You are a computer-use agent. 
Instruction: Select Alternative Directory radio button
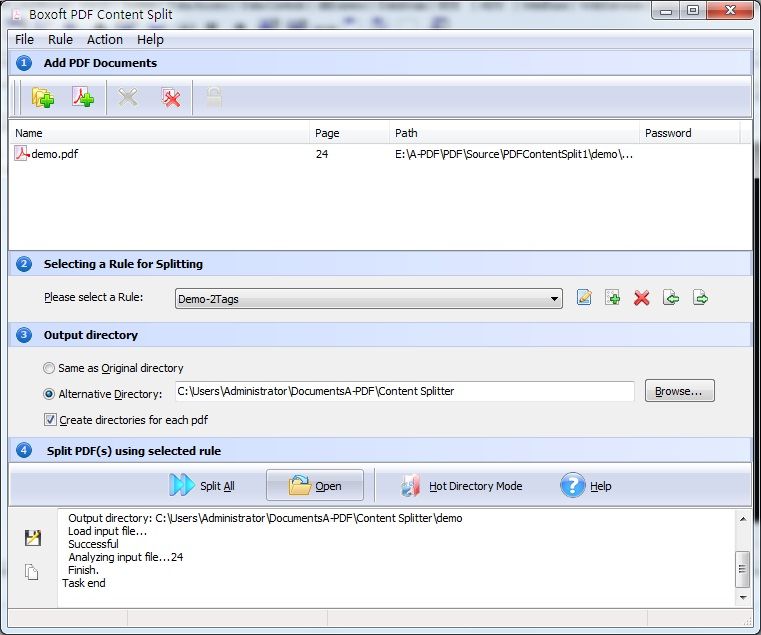point(49,394)
